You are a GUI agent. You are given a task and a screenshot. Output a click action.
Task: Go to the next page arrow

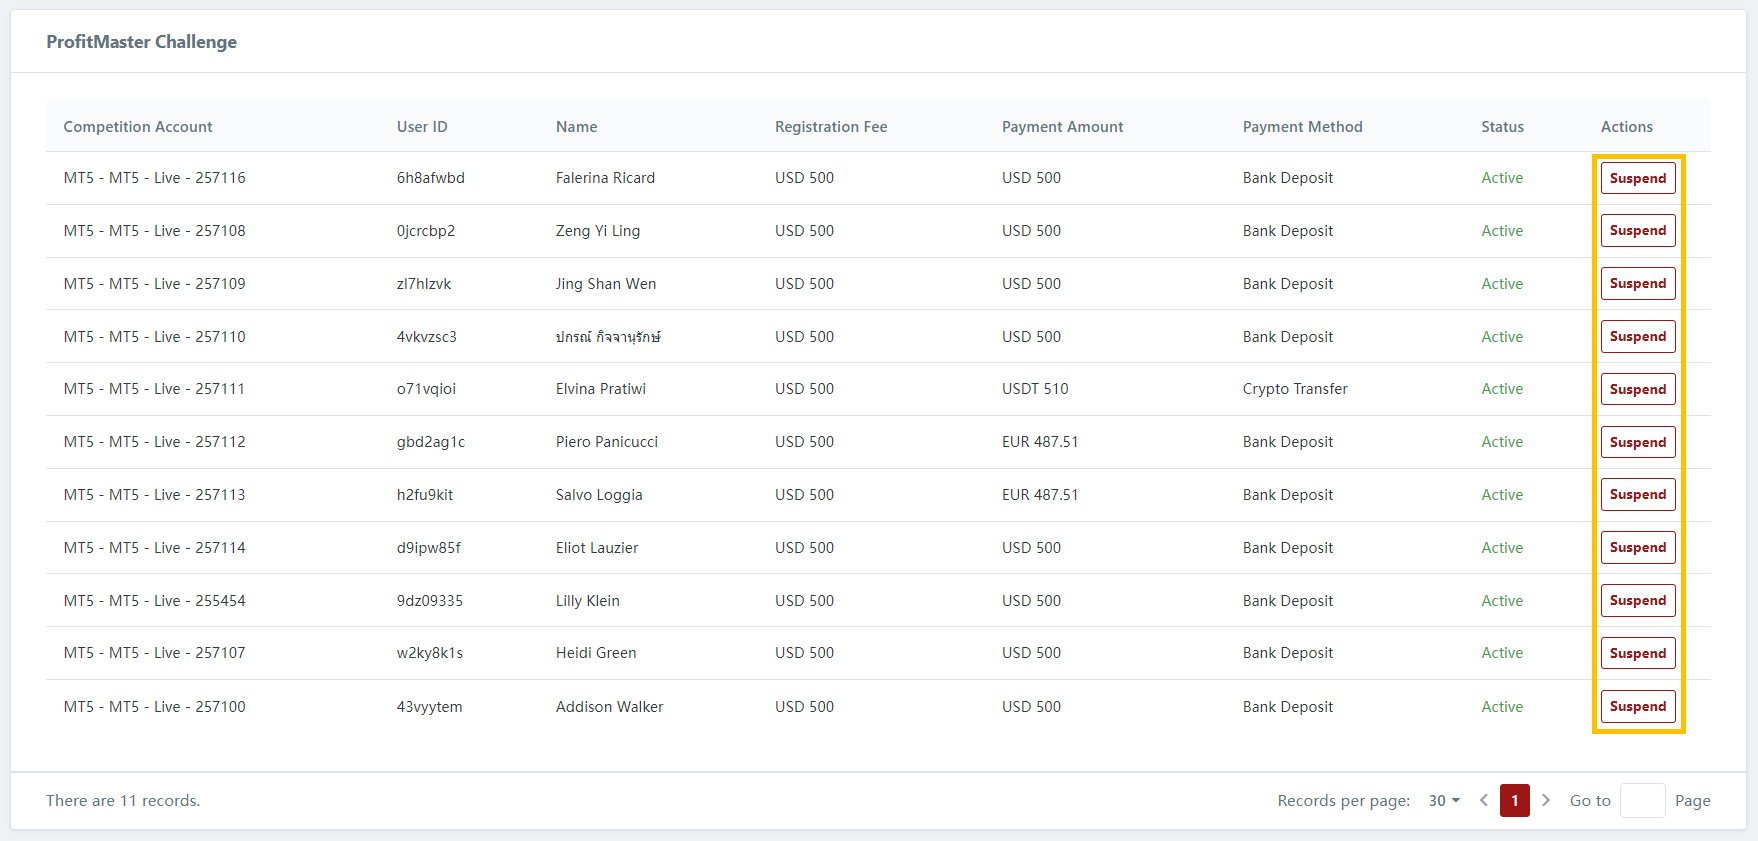tap(1546, 801)
